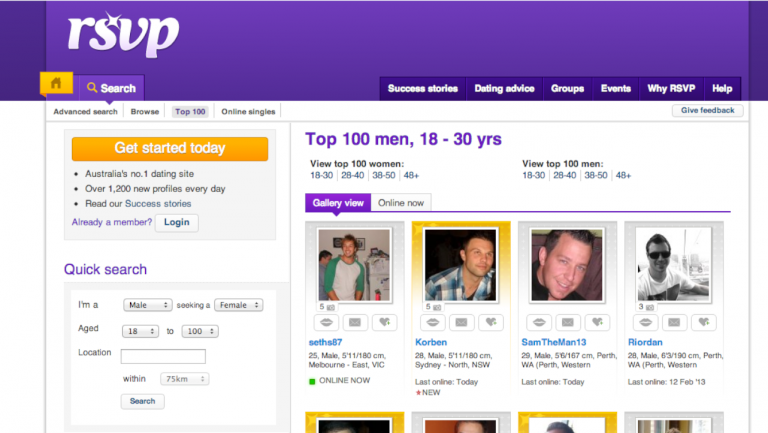Email seths87 with envelope icon
Image resolution: width=768 pixels, height=433 pixels.
[x=355, y=322]
